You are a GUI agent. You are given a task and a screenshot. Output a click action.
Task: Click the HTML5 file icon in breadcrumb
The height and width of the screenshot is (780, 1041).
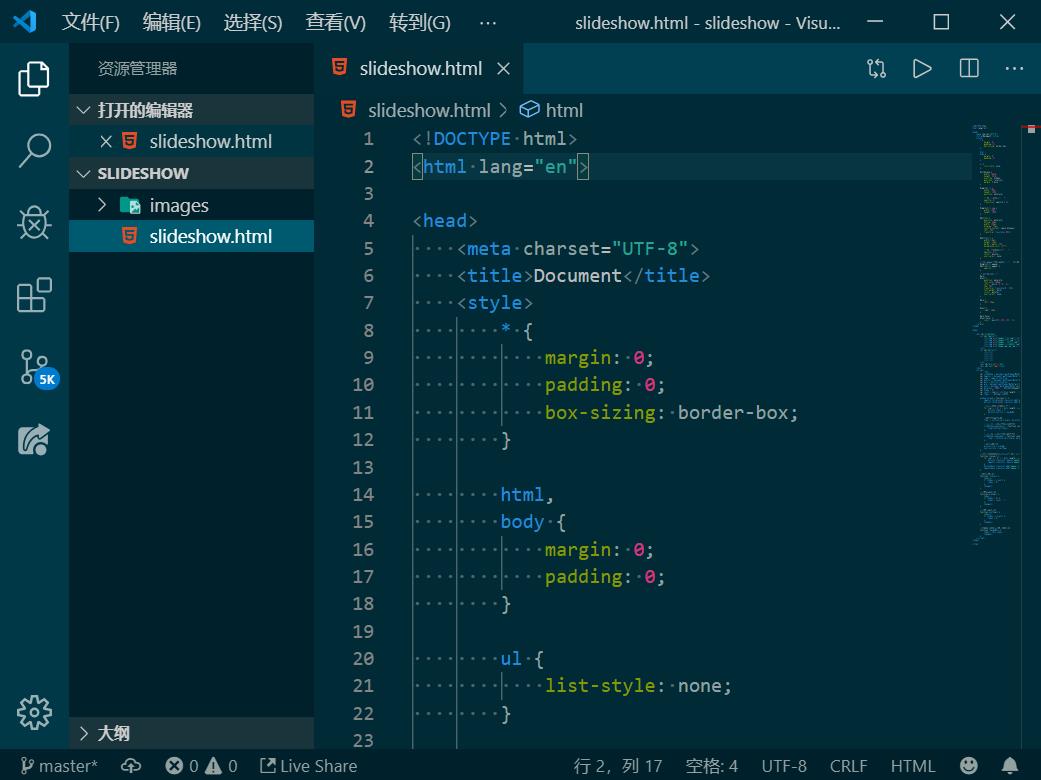click(349, 110)
